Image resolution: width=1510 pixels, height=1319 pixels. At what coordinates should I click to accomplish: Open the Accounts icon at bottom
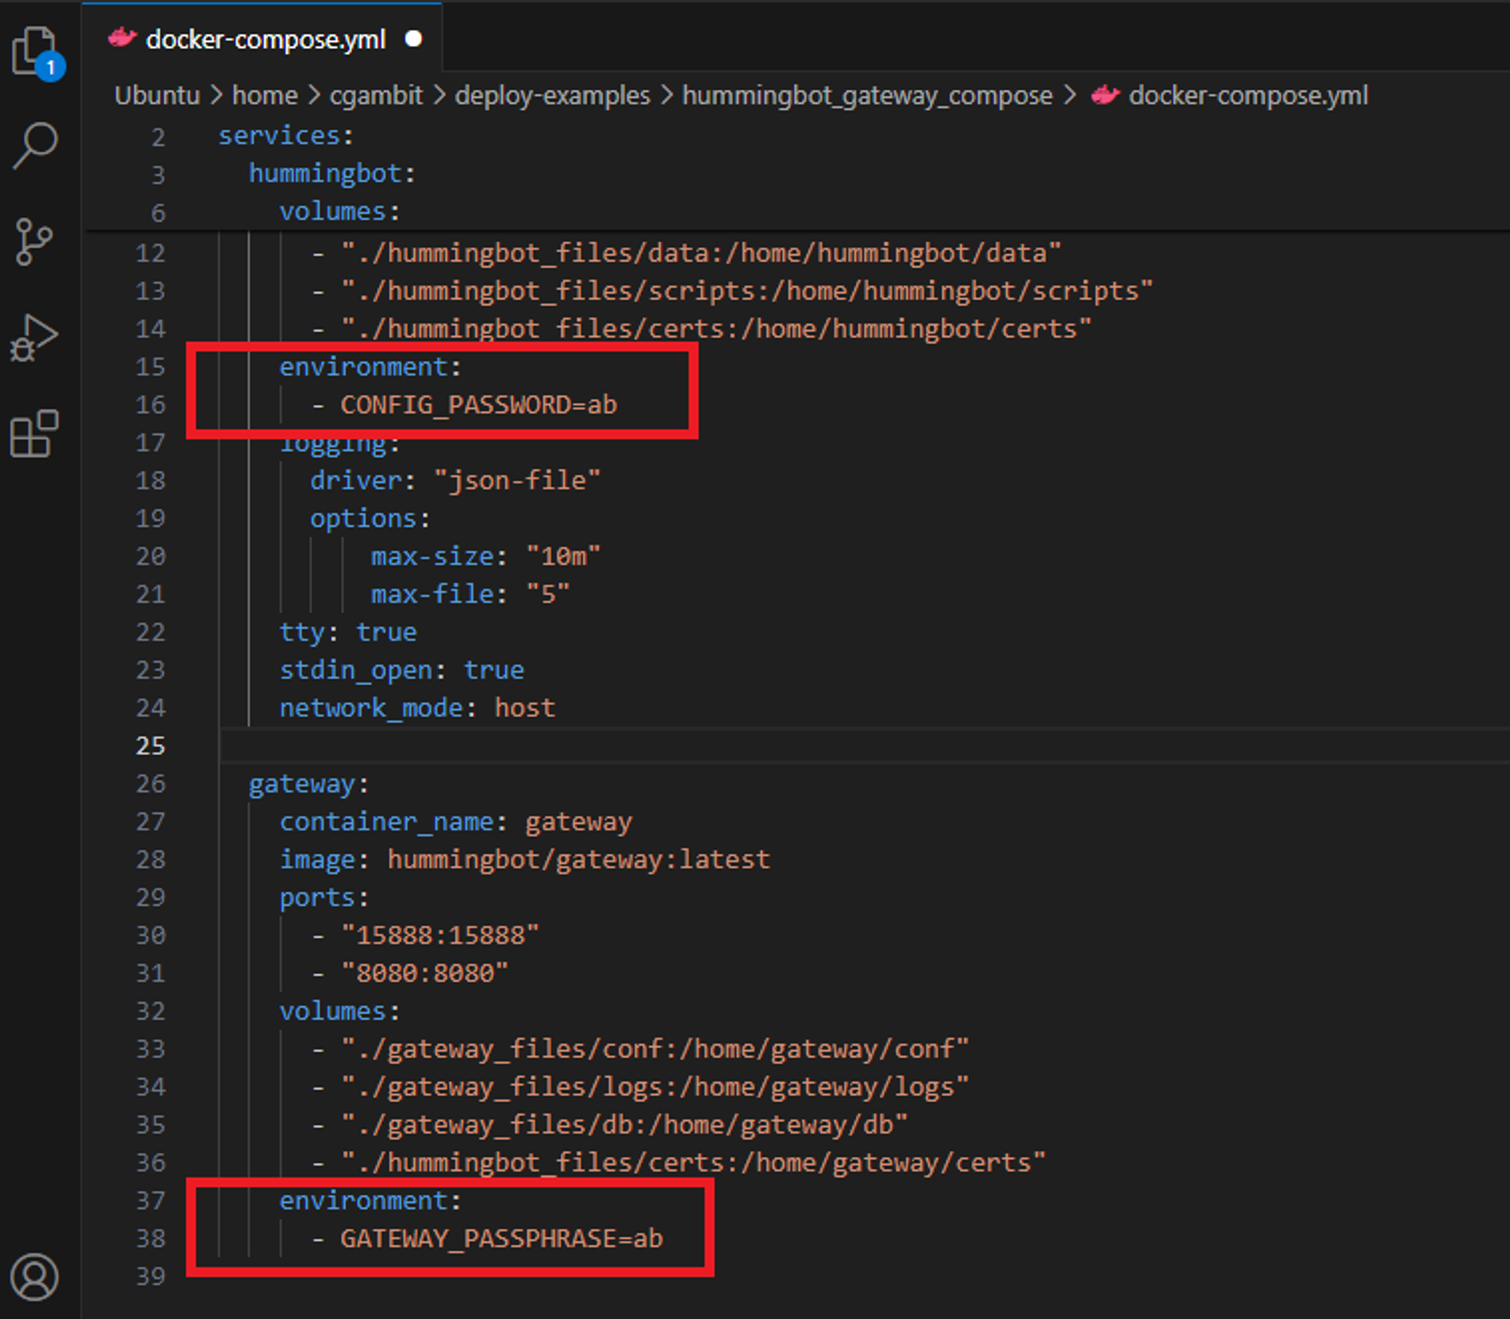[x=36, y=1277]
